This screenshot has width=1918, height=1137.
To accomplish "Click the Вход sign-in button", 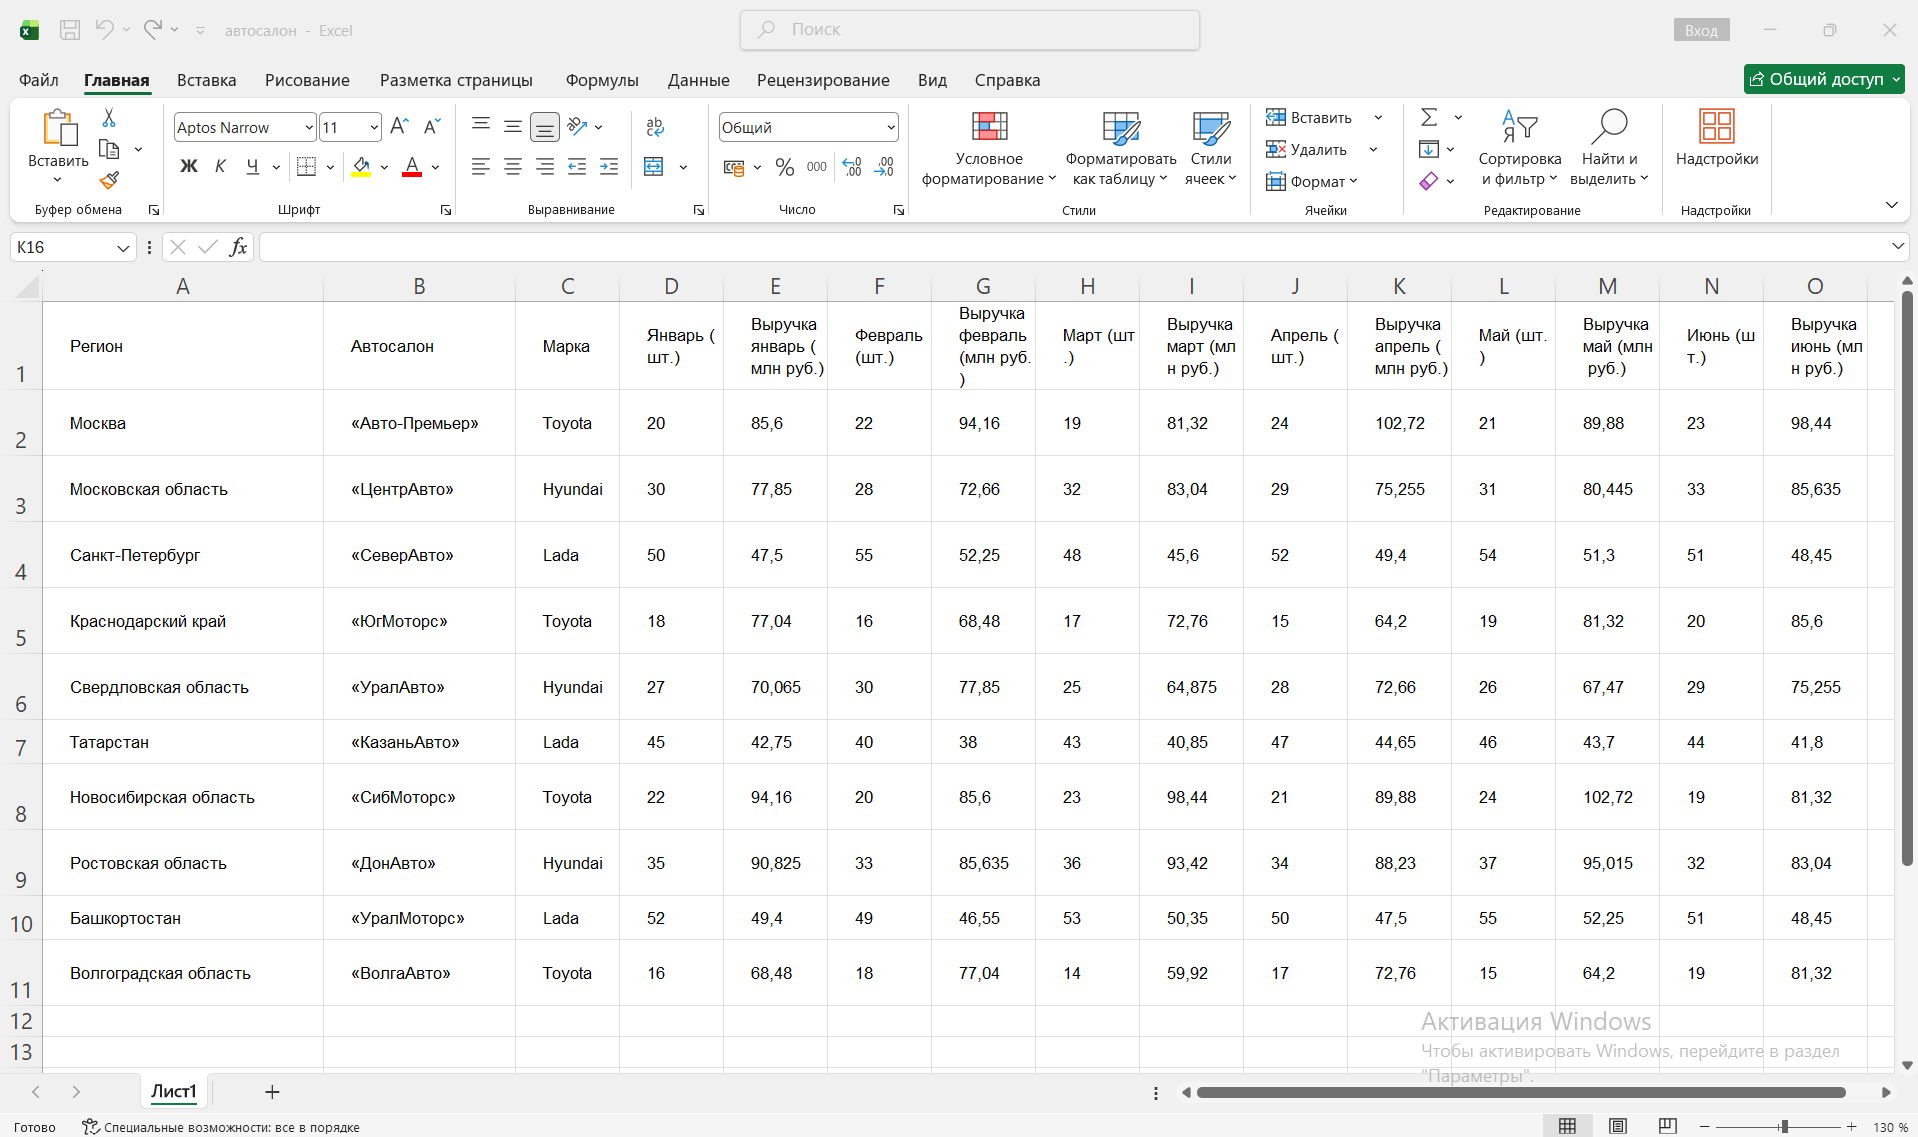I will coord(1701,30).
